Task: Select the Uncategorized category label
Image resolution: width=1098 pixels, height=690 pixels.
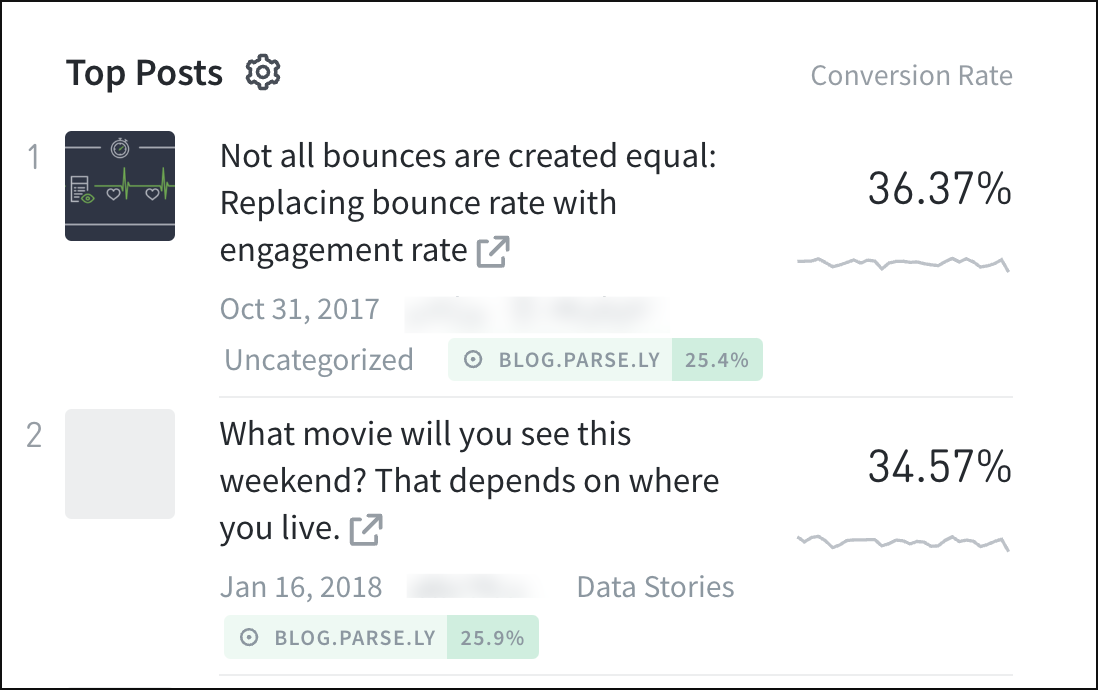Action: 318,359
